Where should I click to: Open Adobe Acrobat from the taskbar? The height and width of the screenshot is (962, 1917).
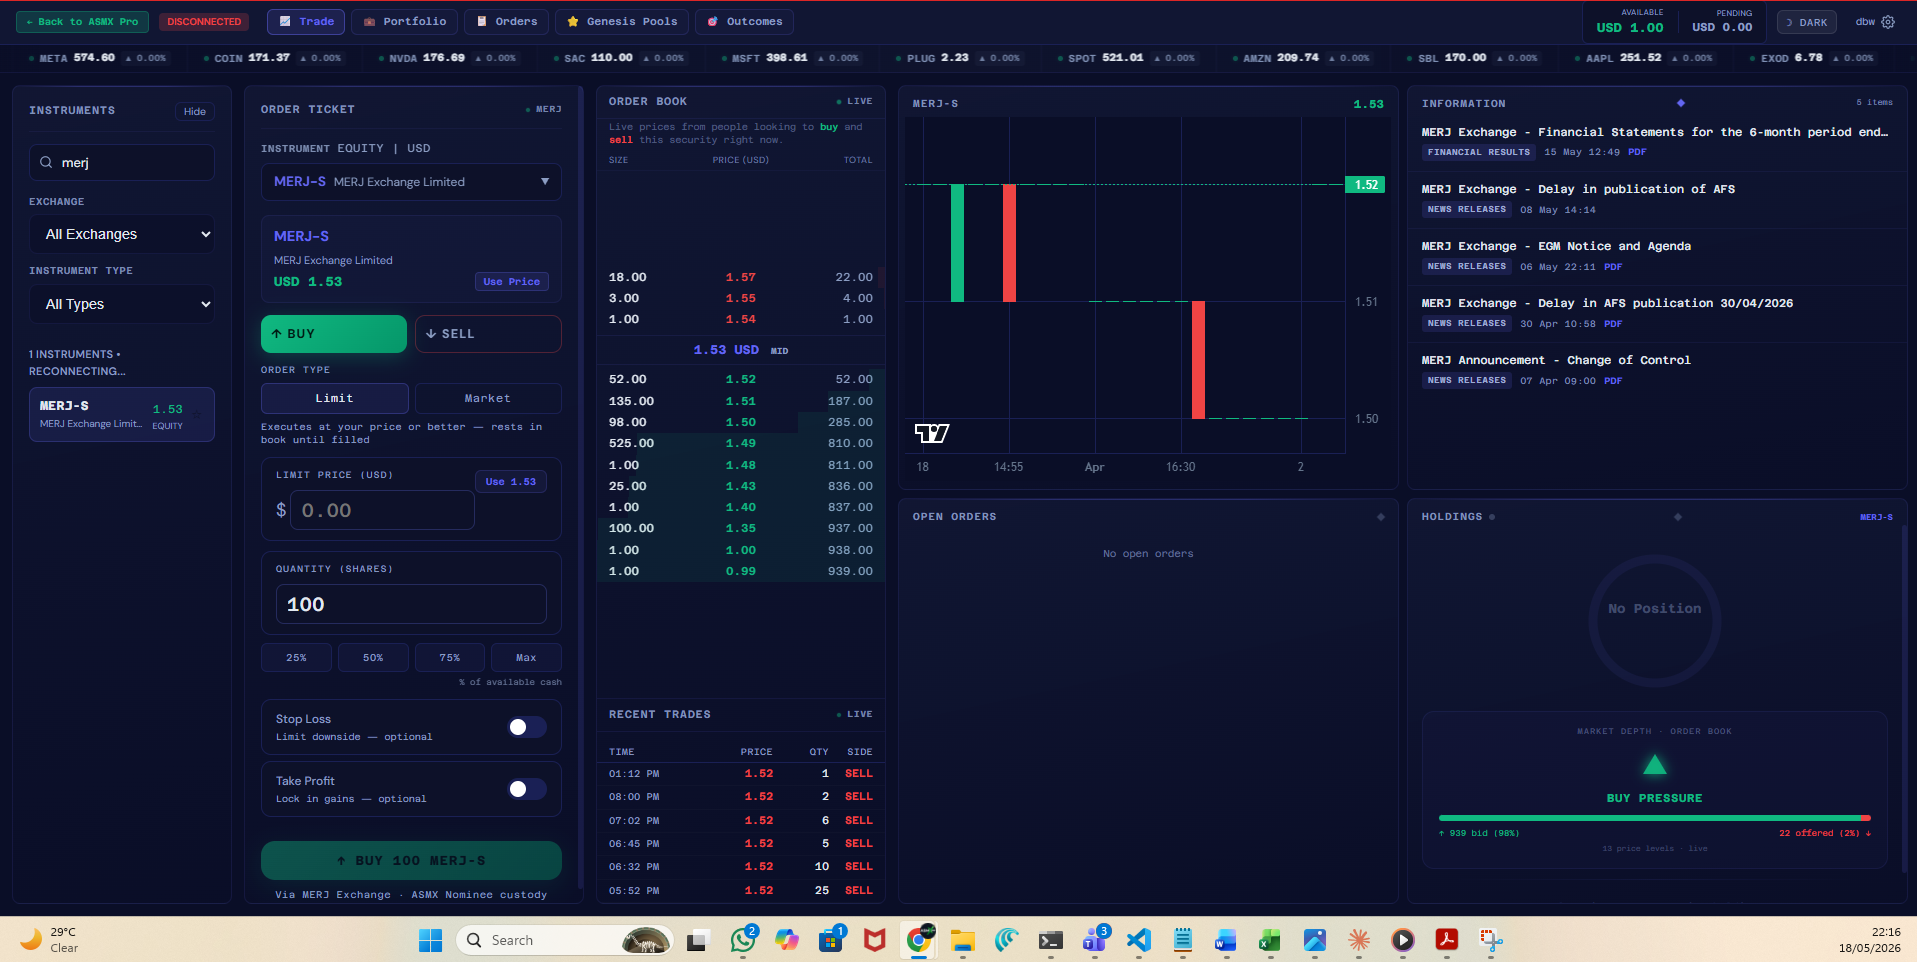pyautogui.click(x=1447, y=940)
